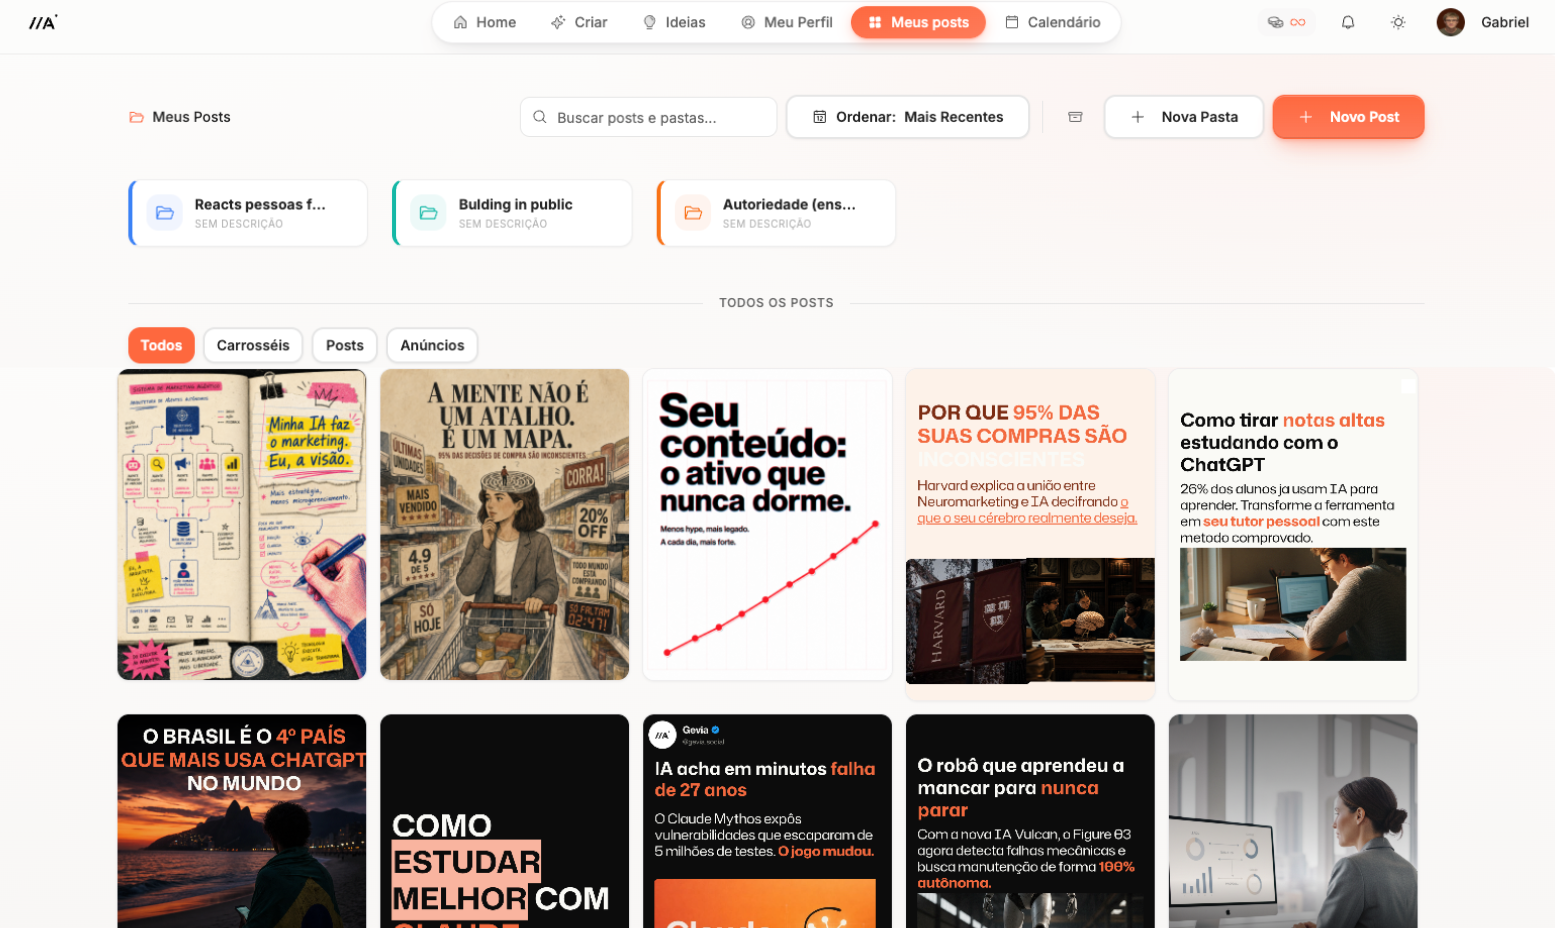Open the O robô que aprendeu a mancar post

(1030, 821)
